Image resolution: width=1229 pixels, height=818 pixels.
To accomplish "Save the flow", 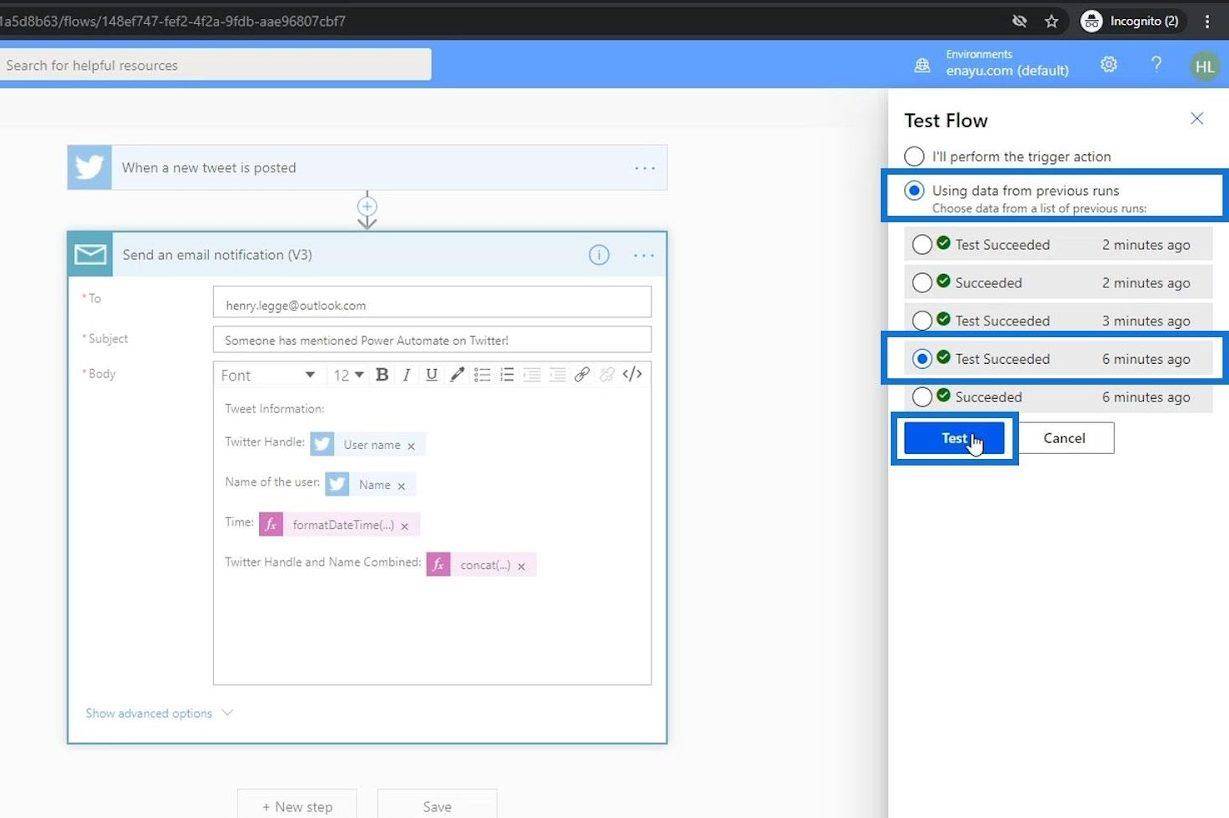I will pyautogui.click(x=437, y=806).
